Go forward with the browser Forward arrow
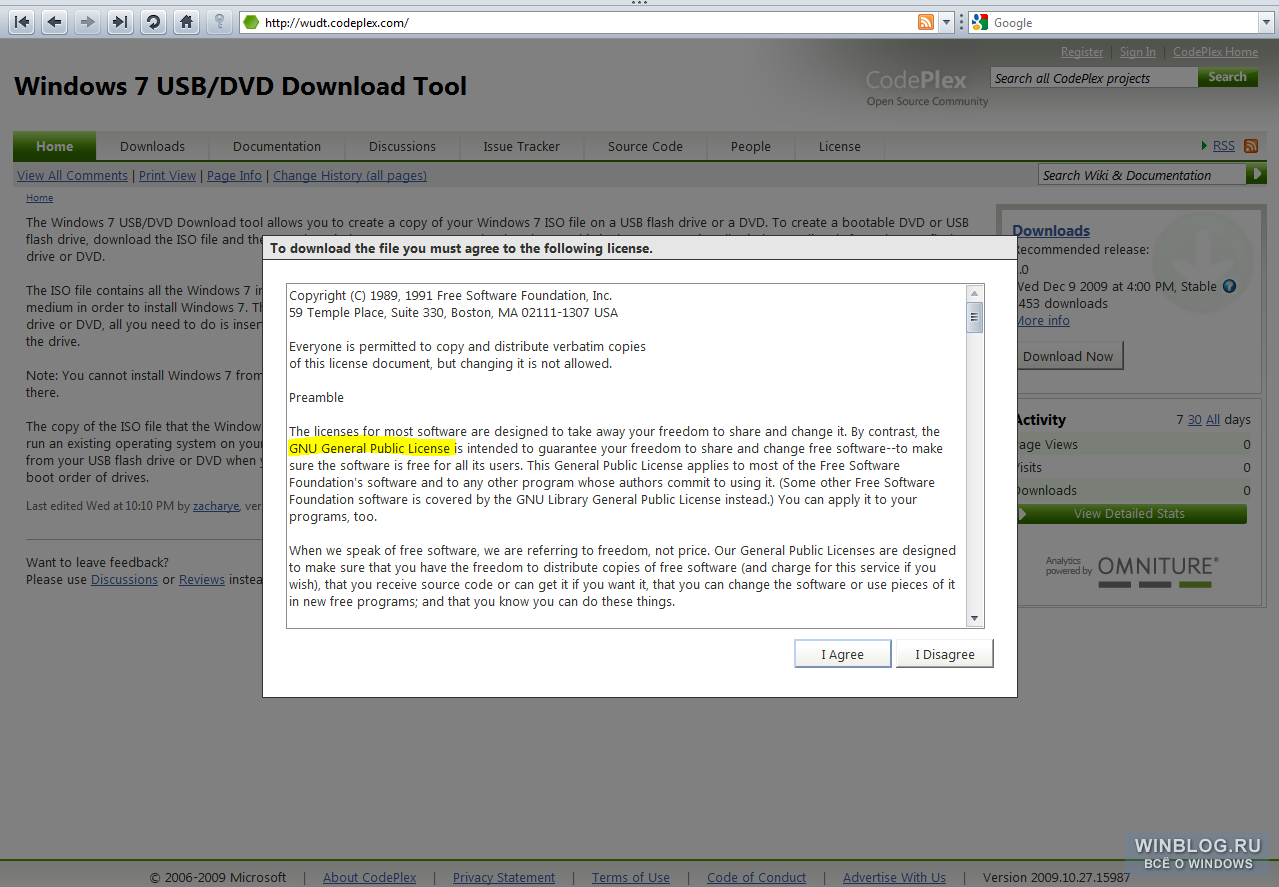 [x=88, y=22]
